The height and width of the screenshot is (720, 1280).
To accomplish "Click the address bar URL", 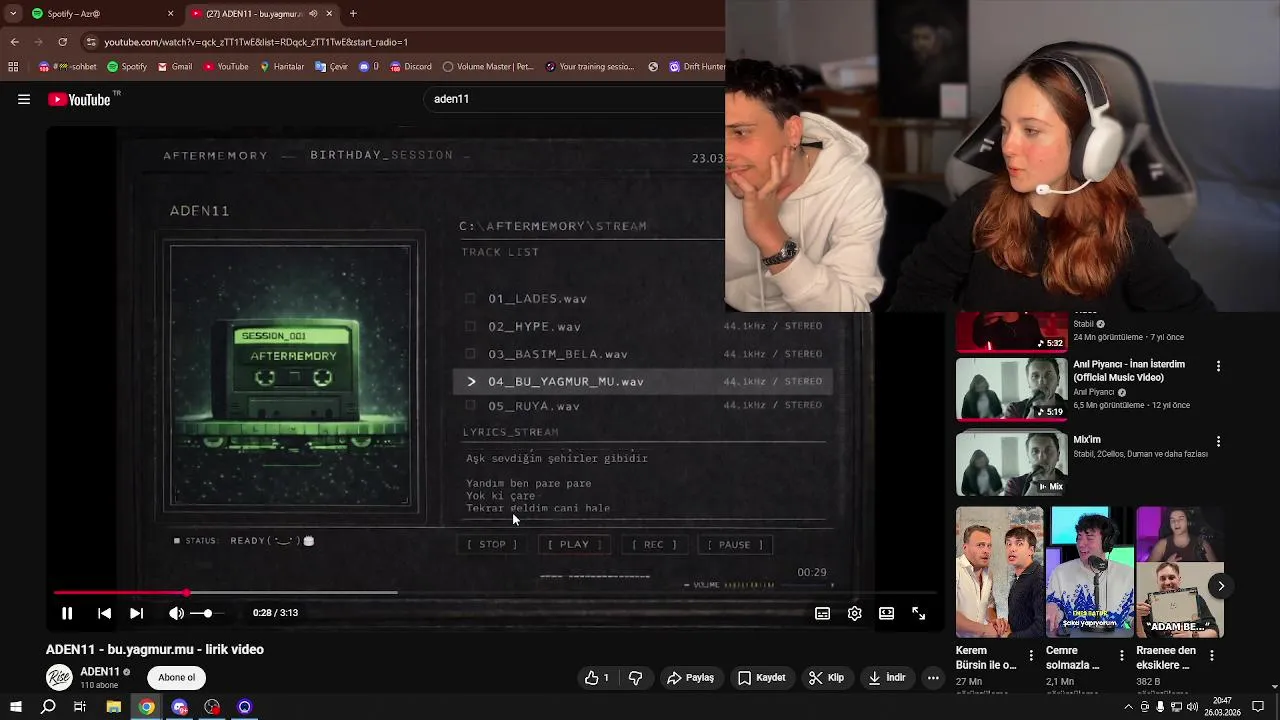I will coord(256,42).
